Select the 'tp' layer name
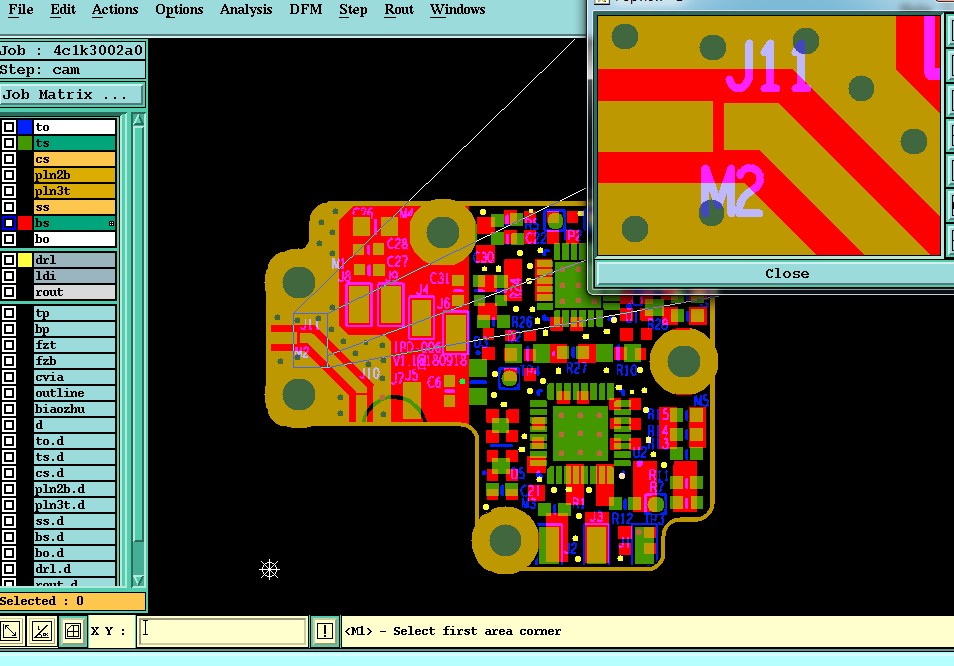 pos(74,313)
